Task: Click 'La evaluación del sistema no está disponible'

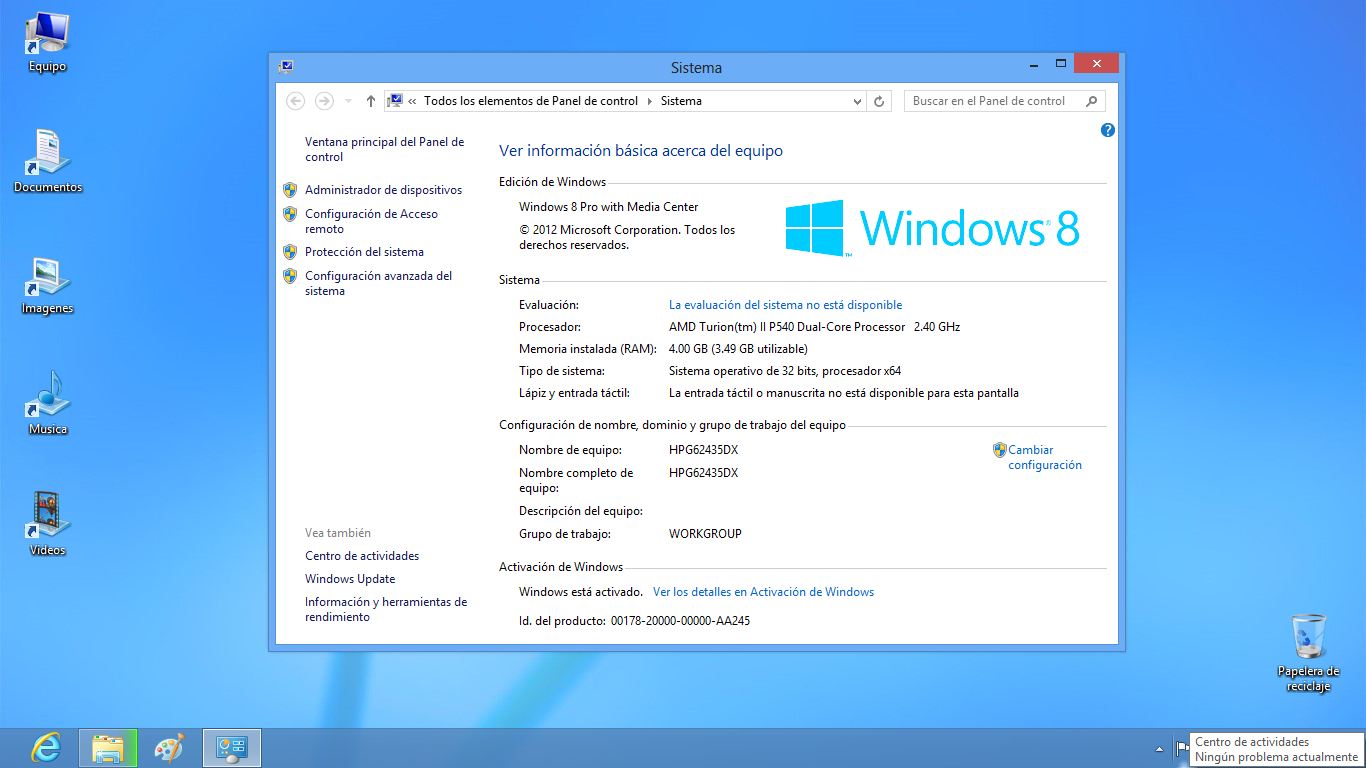Action: click(x=785, y=305)
